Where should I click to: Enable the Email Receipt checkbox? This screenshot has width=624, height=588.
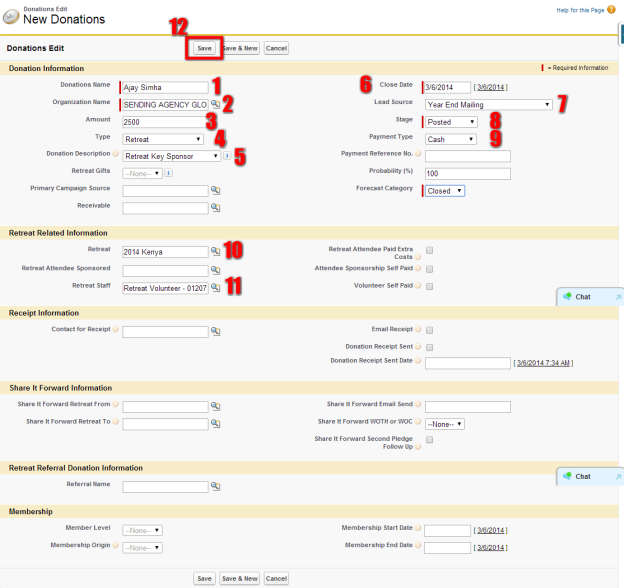coord(429,329)
